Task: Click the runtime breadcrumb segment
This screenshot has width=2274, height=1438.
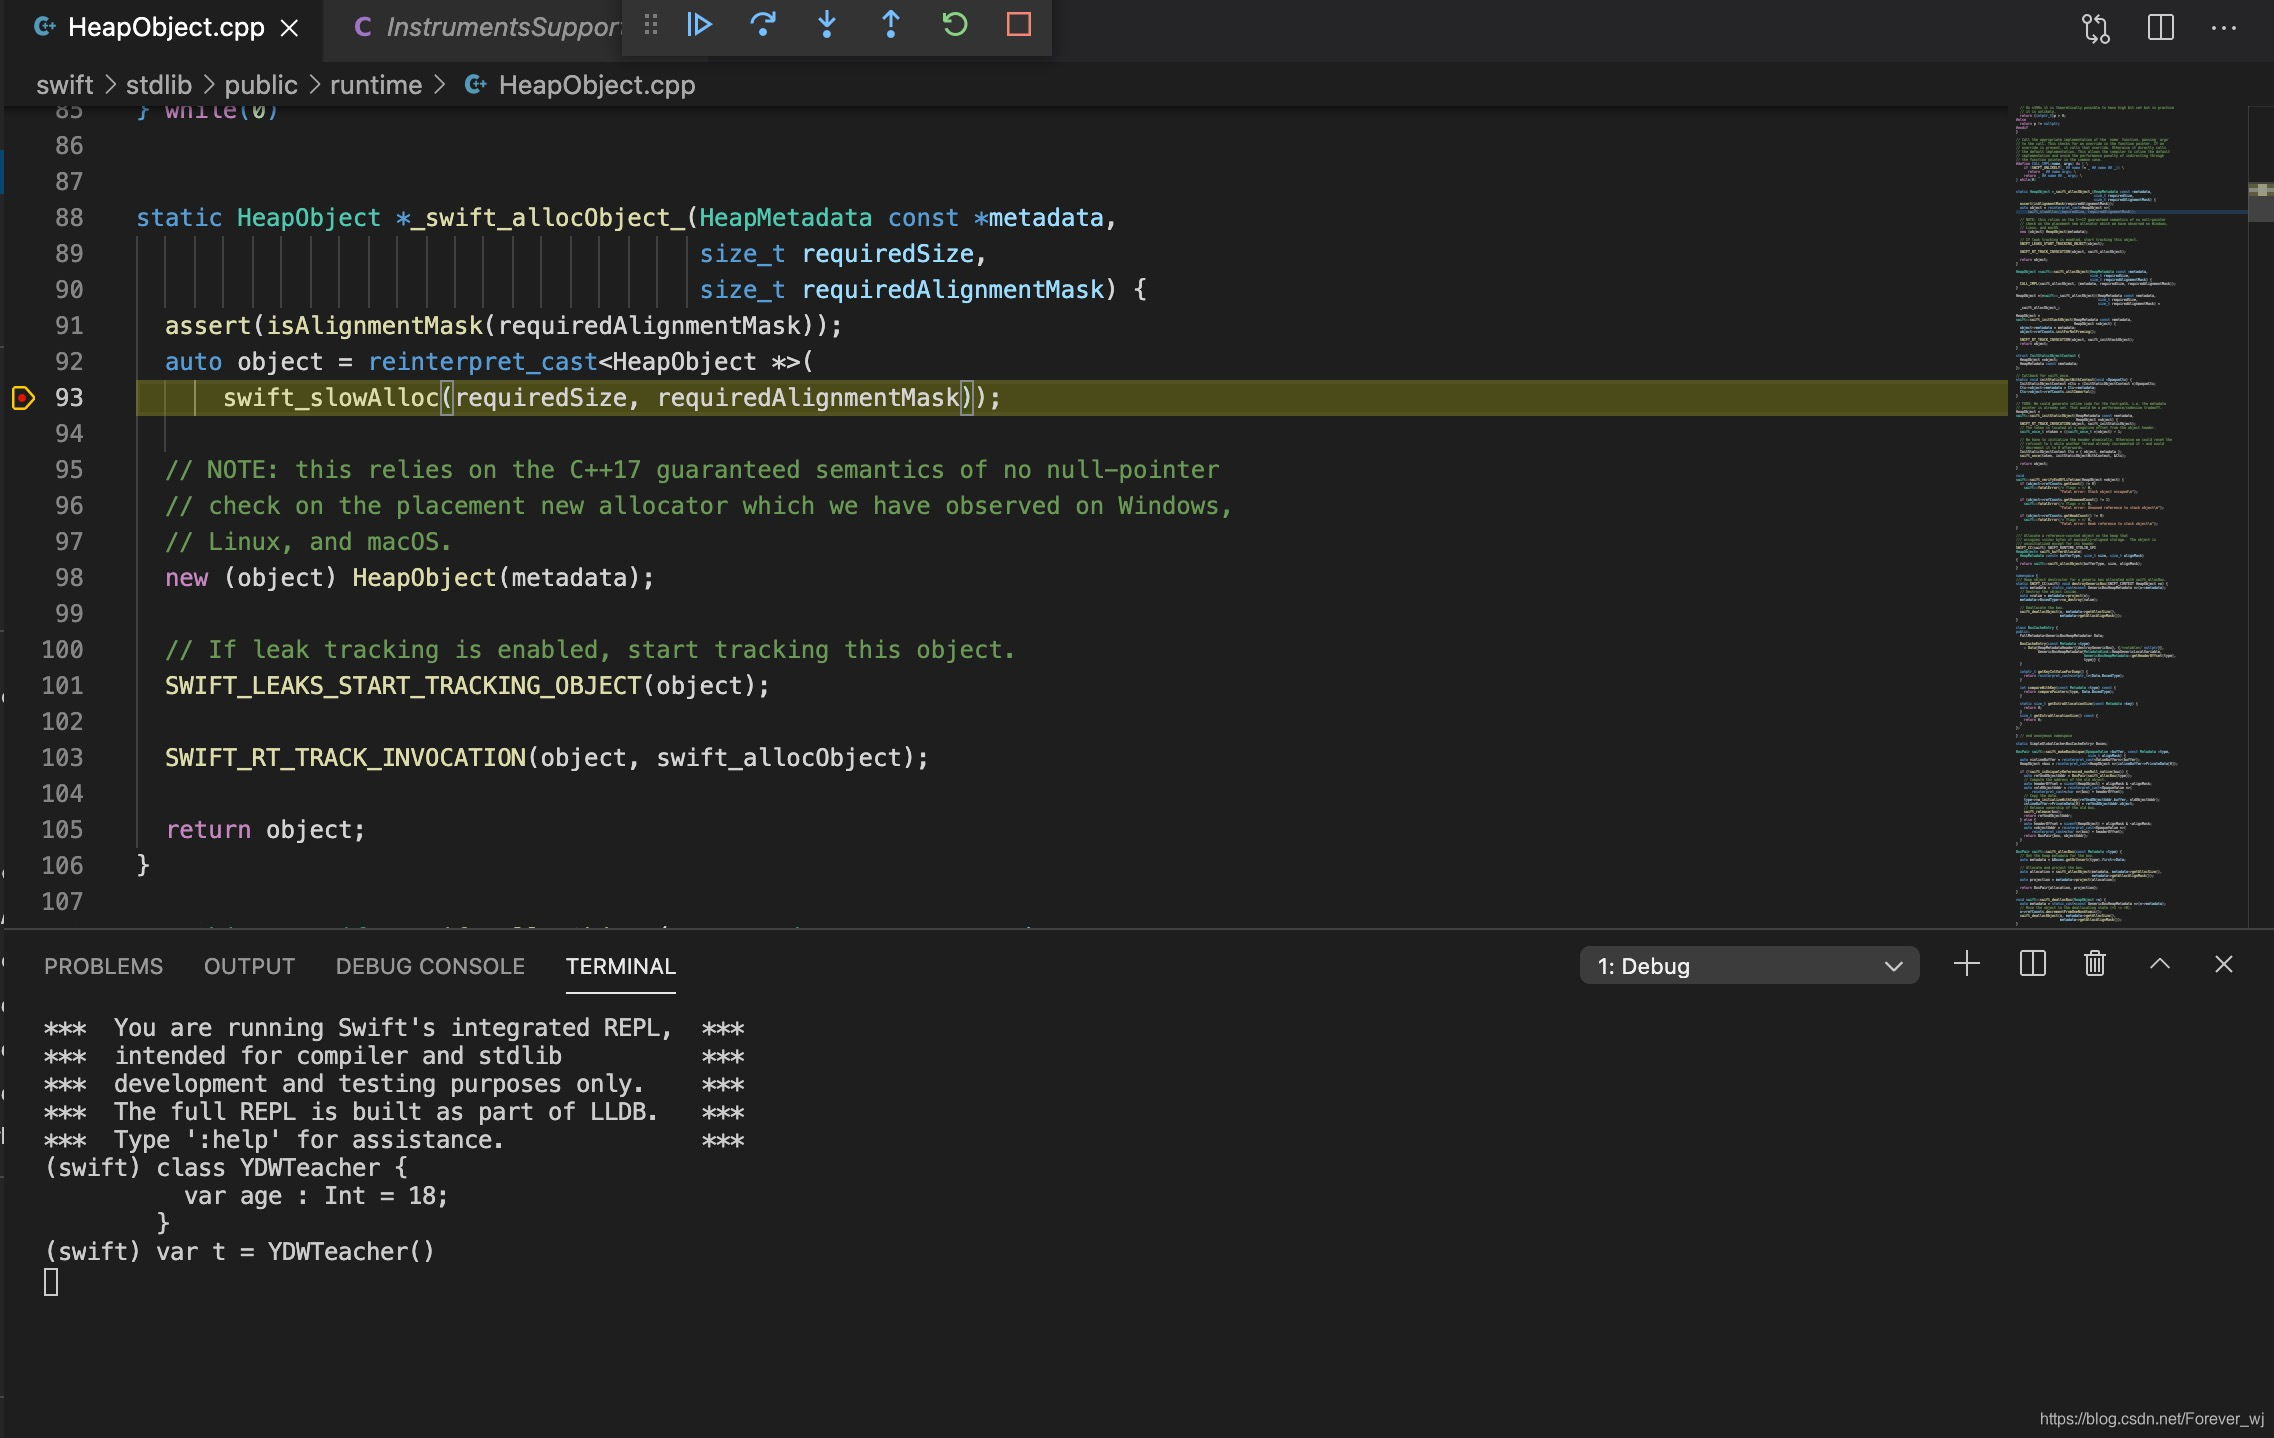Action: pyautogui.click(x=376, y=85)
